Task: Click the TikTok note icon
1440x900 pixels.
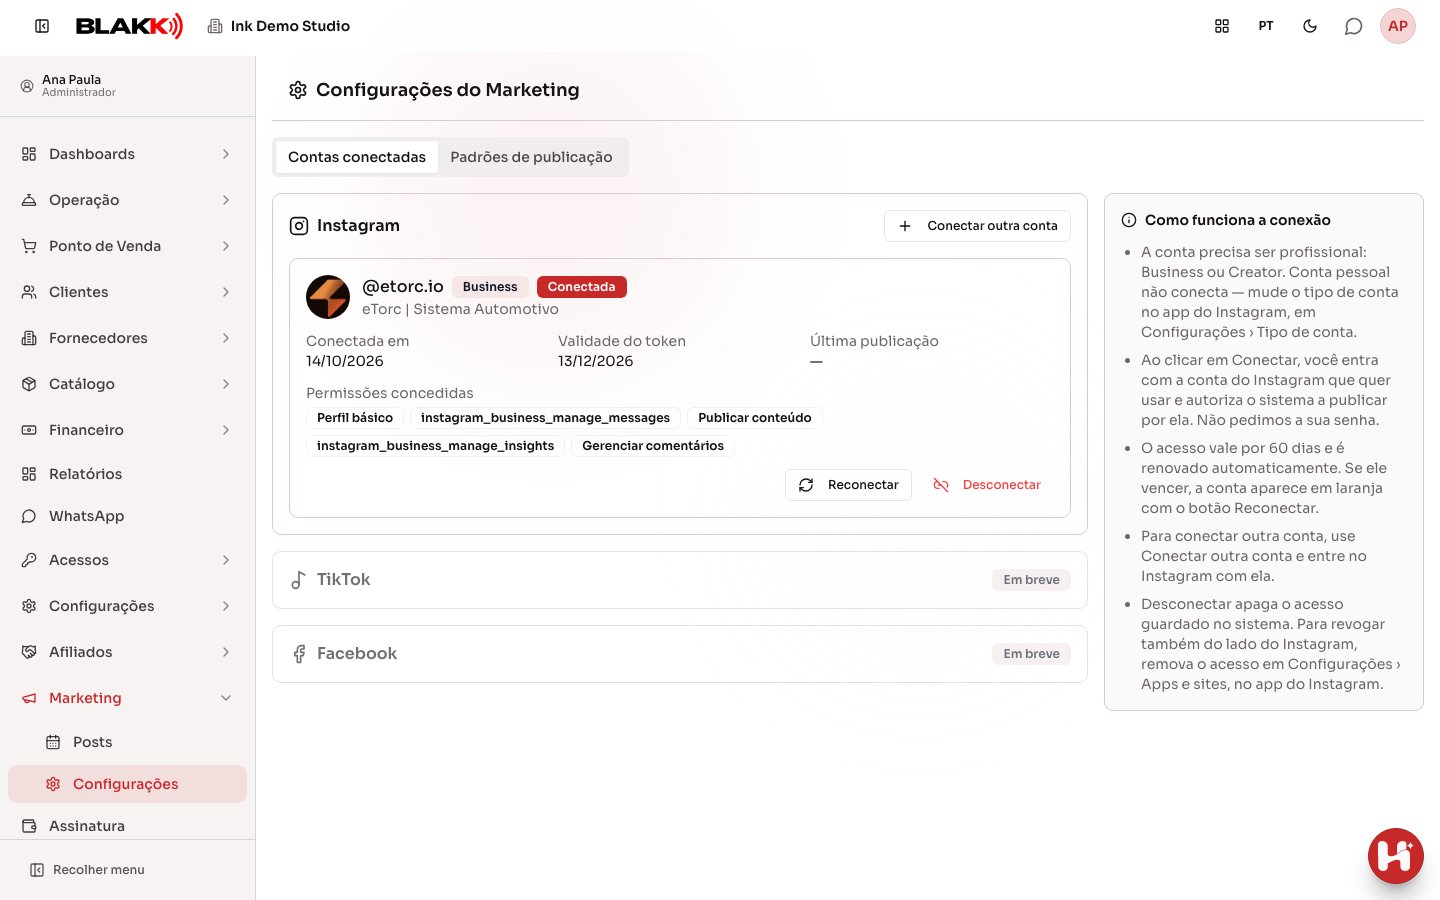Action: point(298,580)
